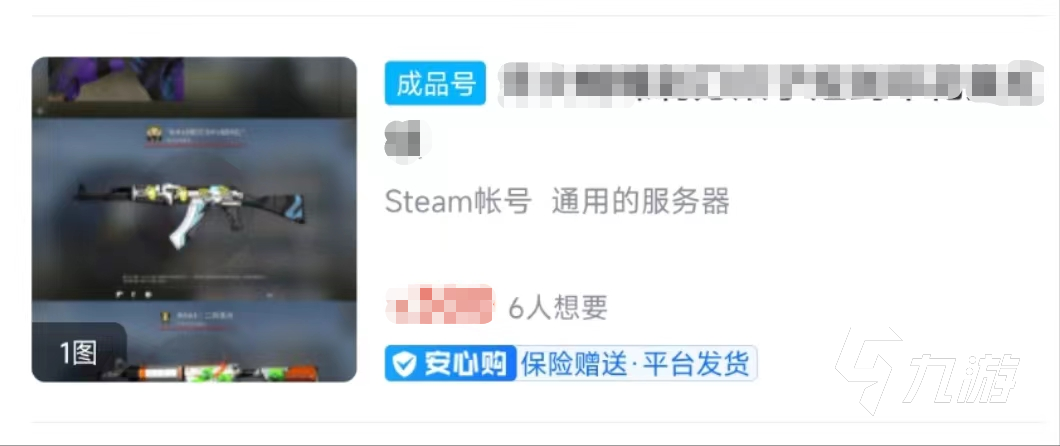The height and width of the screenshot is (446, 1060).
Task: Click the 通用的服务器 text
Action: [640, 202]
